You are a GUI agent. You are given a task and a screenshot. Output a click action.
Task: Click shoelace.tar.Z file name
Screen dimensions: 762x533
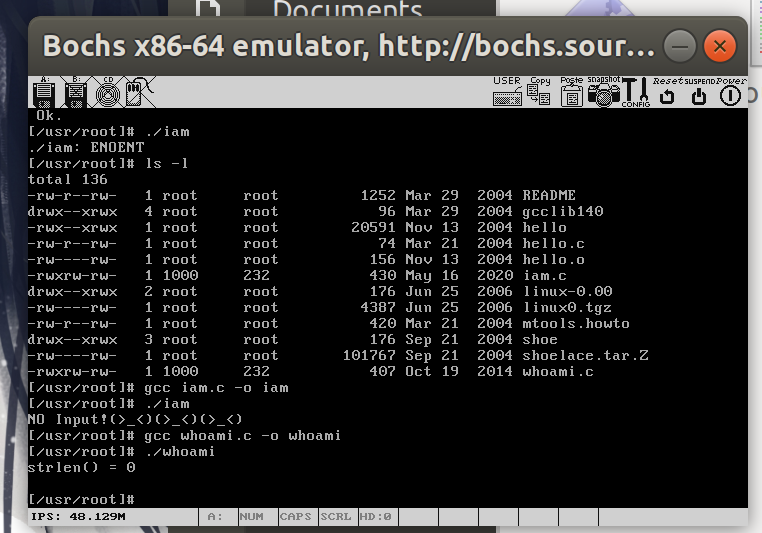(x=585, y=356)
